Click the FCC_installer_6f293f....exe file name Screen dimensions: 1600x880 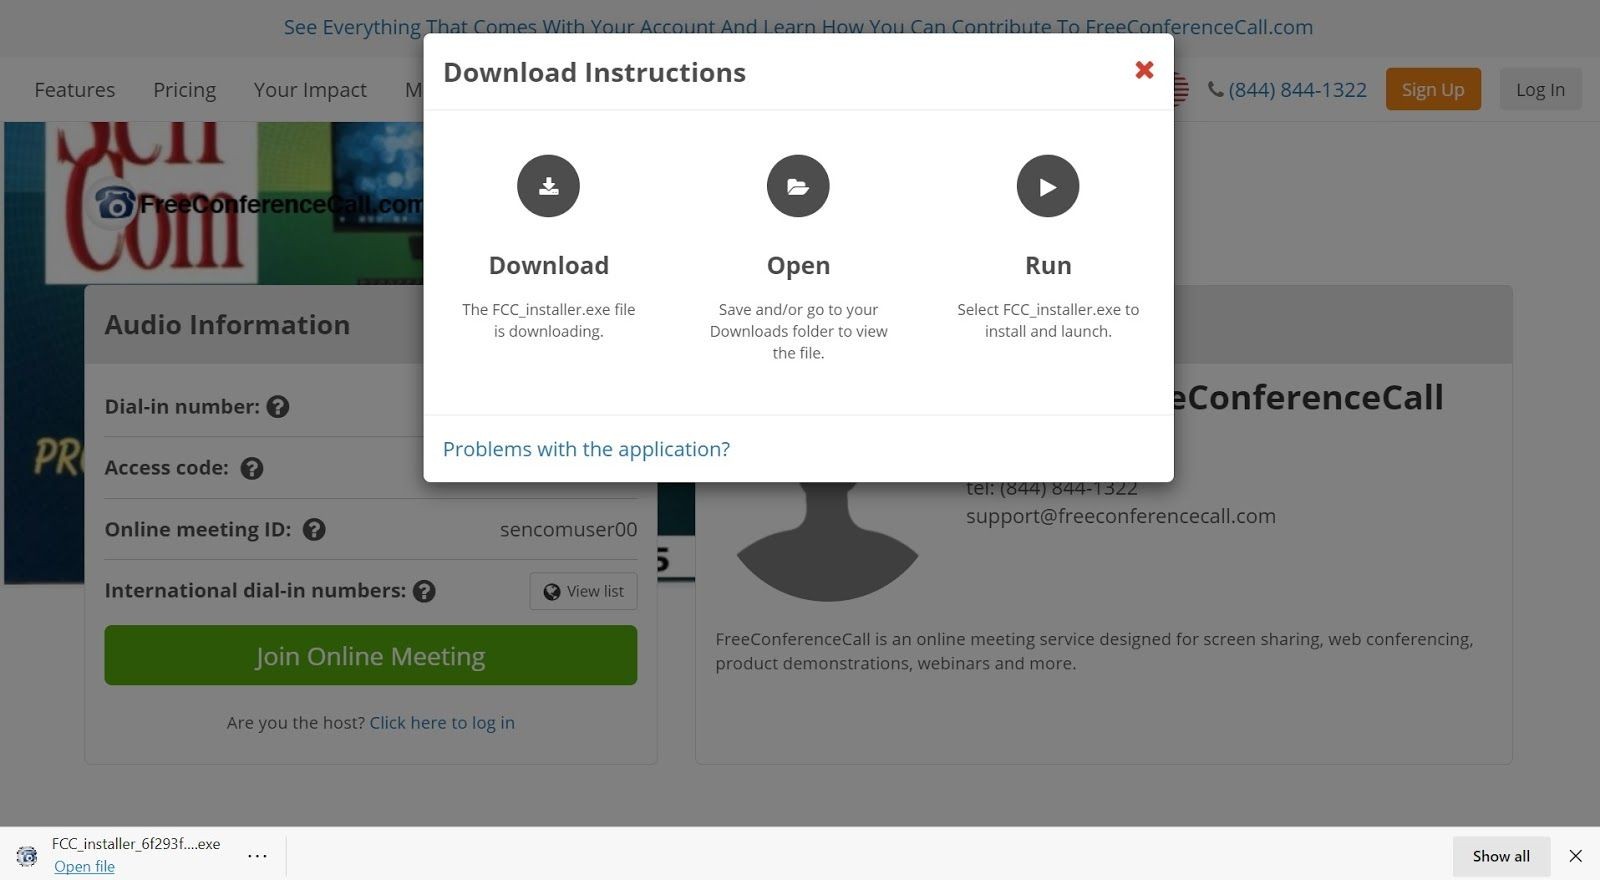click(x=136, y=844)
